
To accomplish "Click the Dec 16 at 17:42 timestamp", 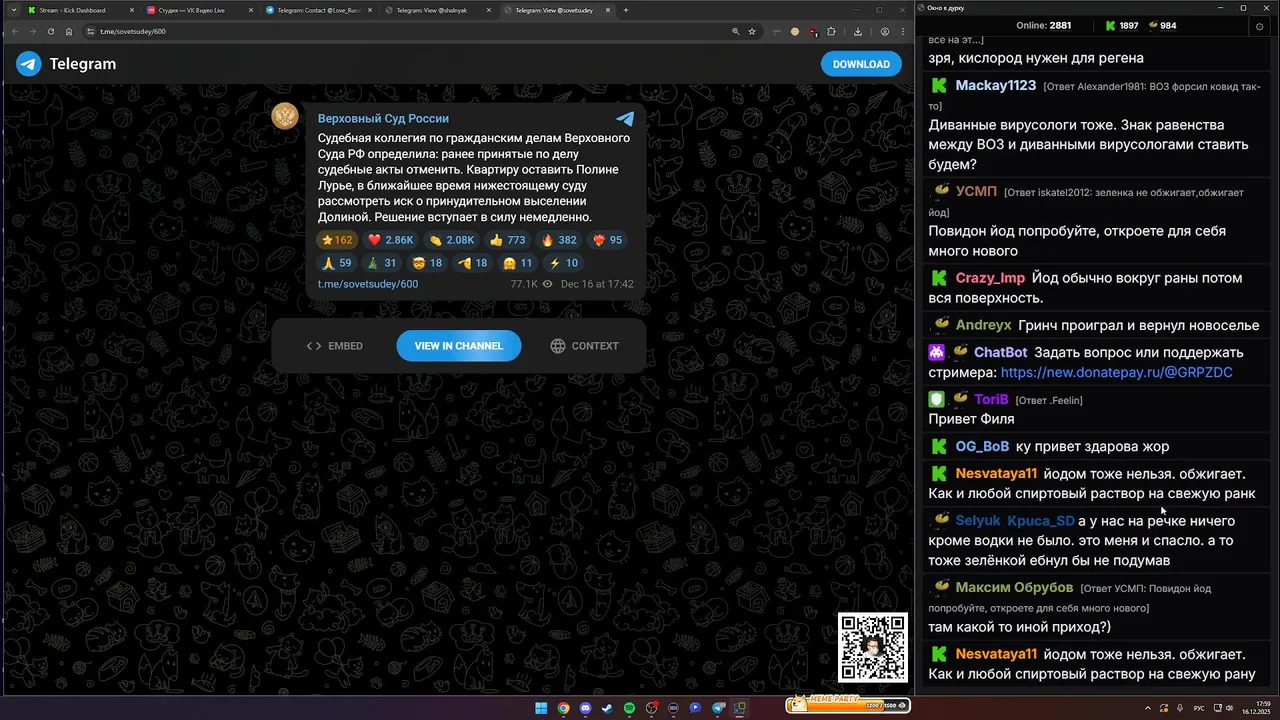I will pos(597,284).
